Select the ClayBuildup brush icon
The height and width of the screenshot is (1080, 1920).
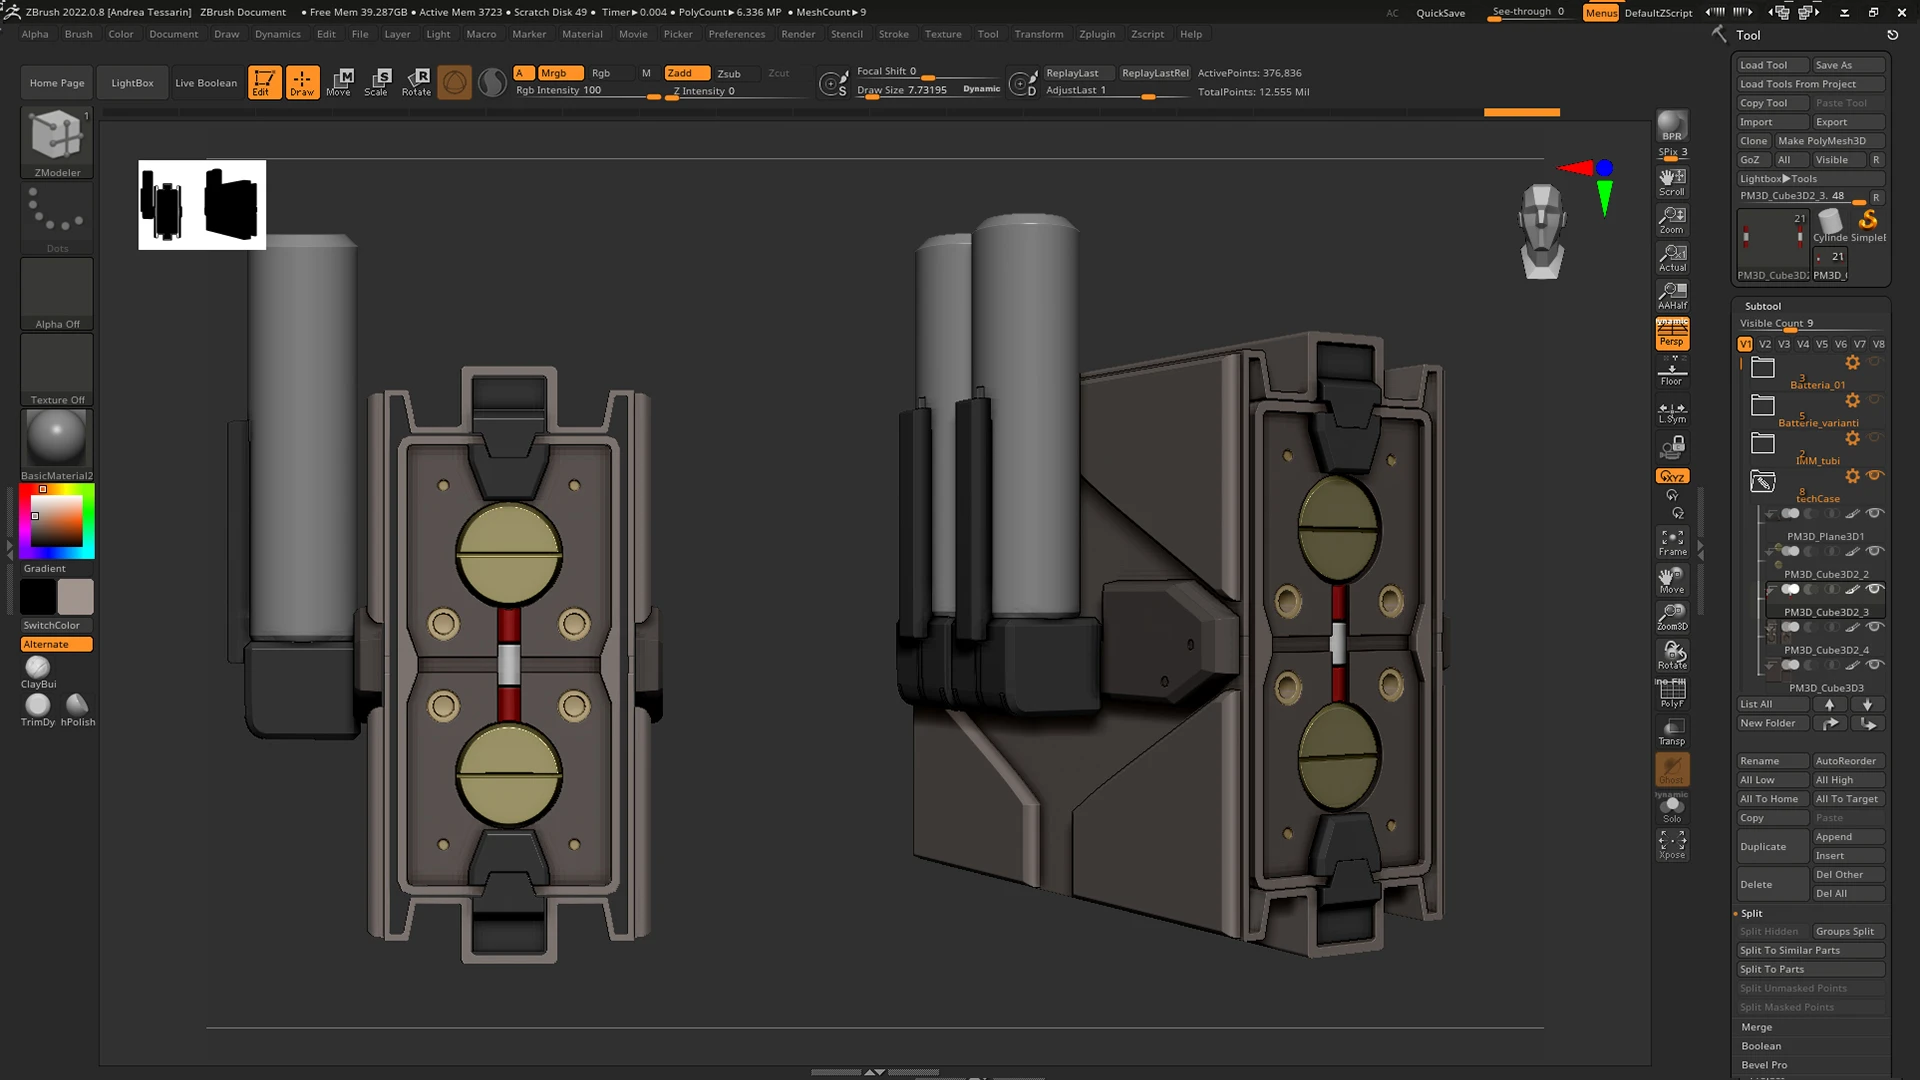pyautogui.click(x=38, y=672)
